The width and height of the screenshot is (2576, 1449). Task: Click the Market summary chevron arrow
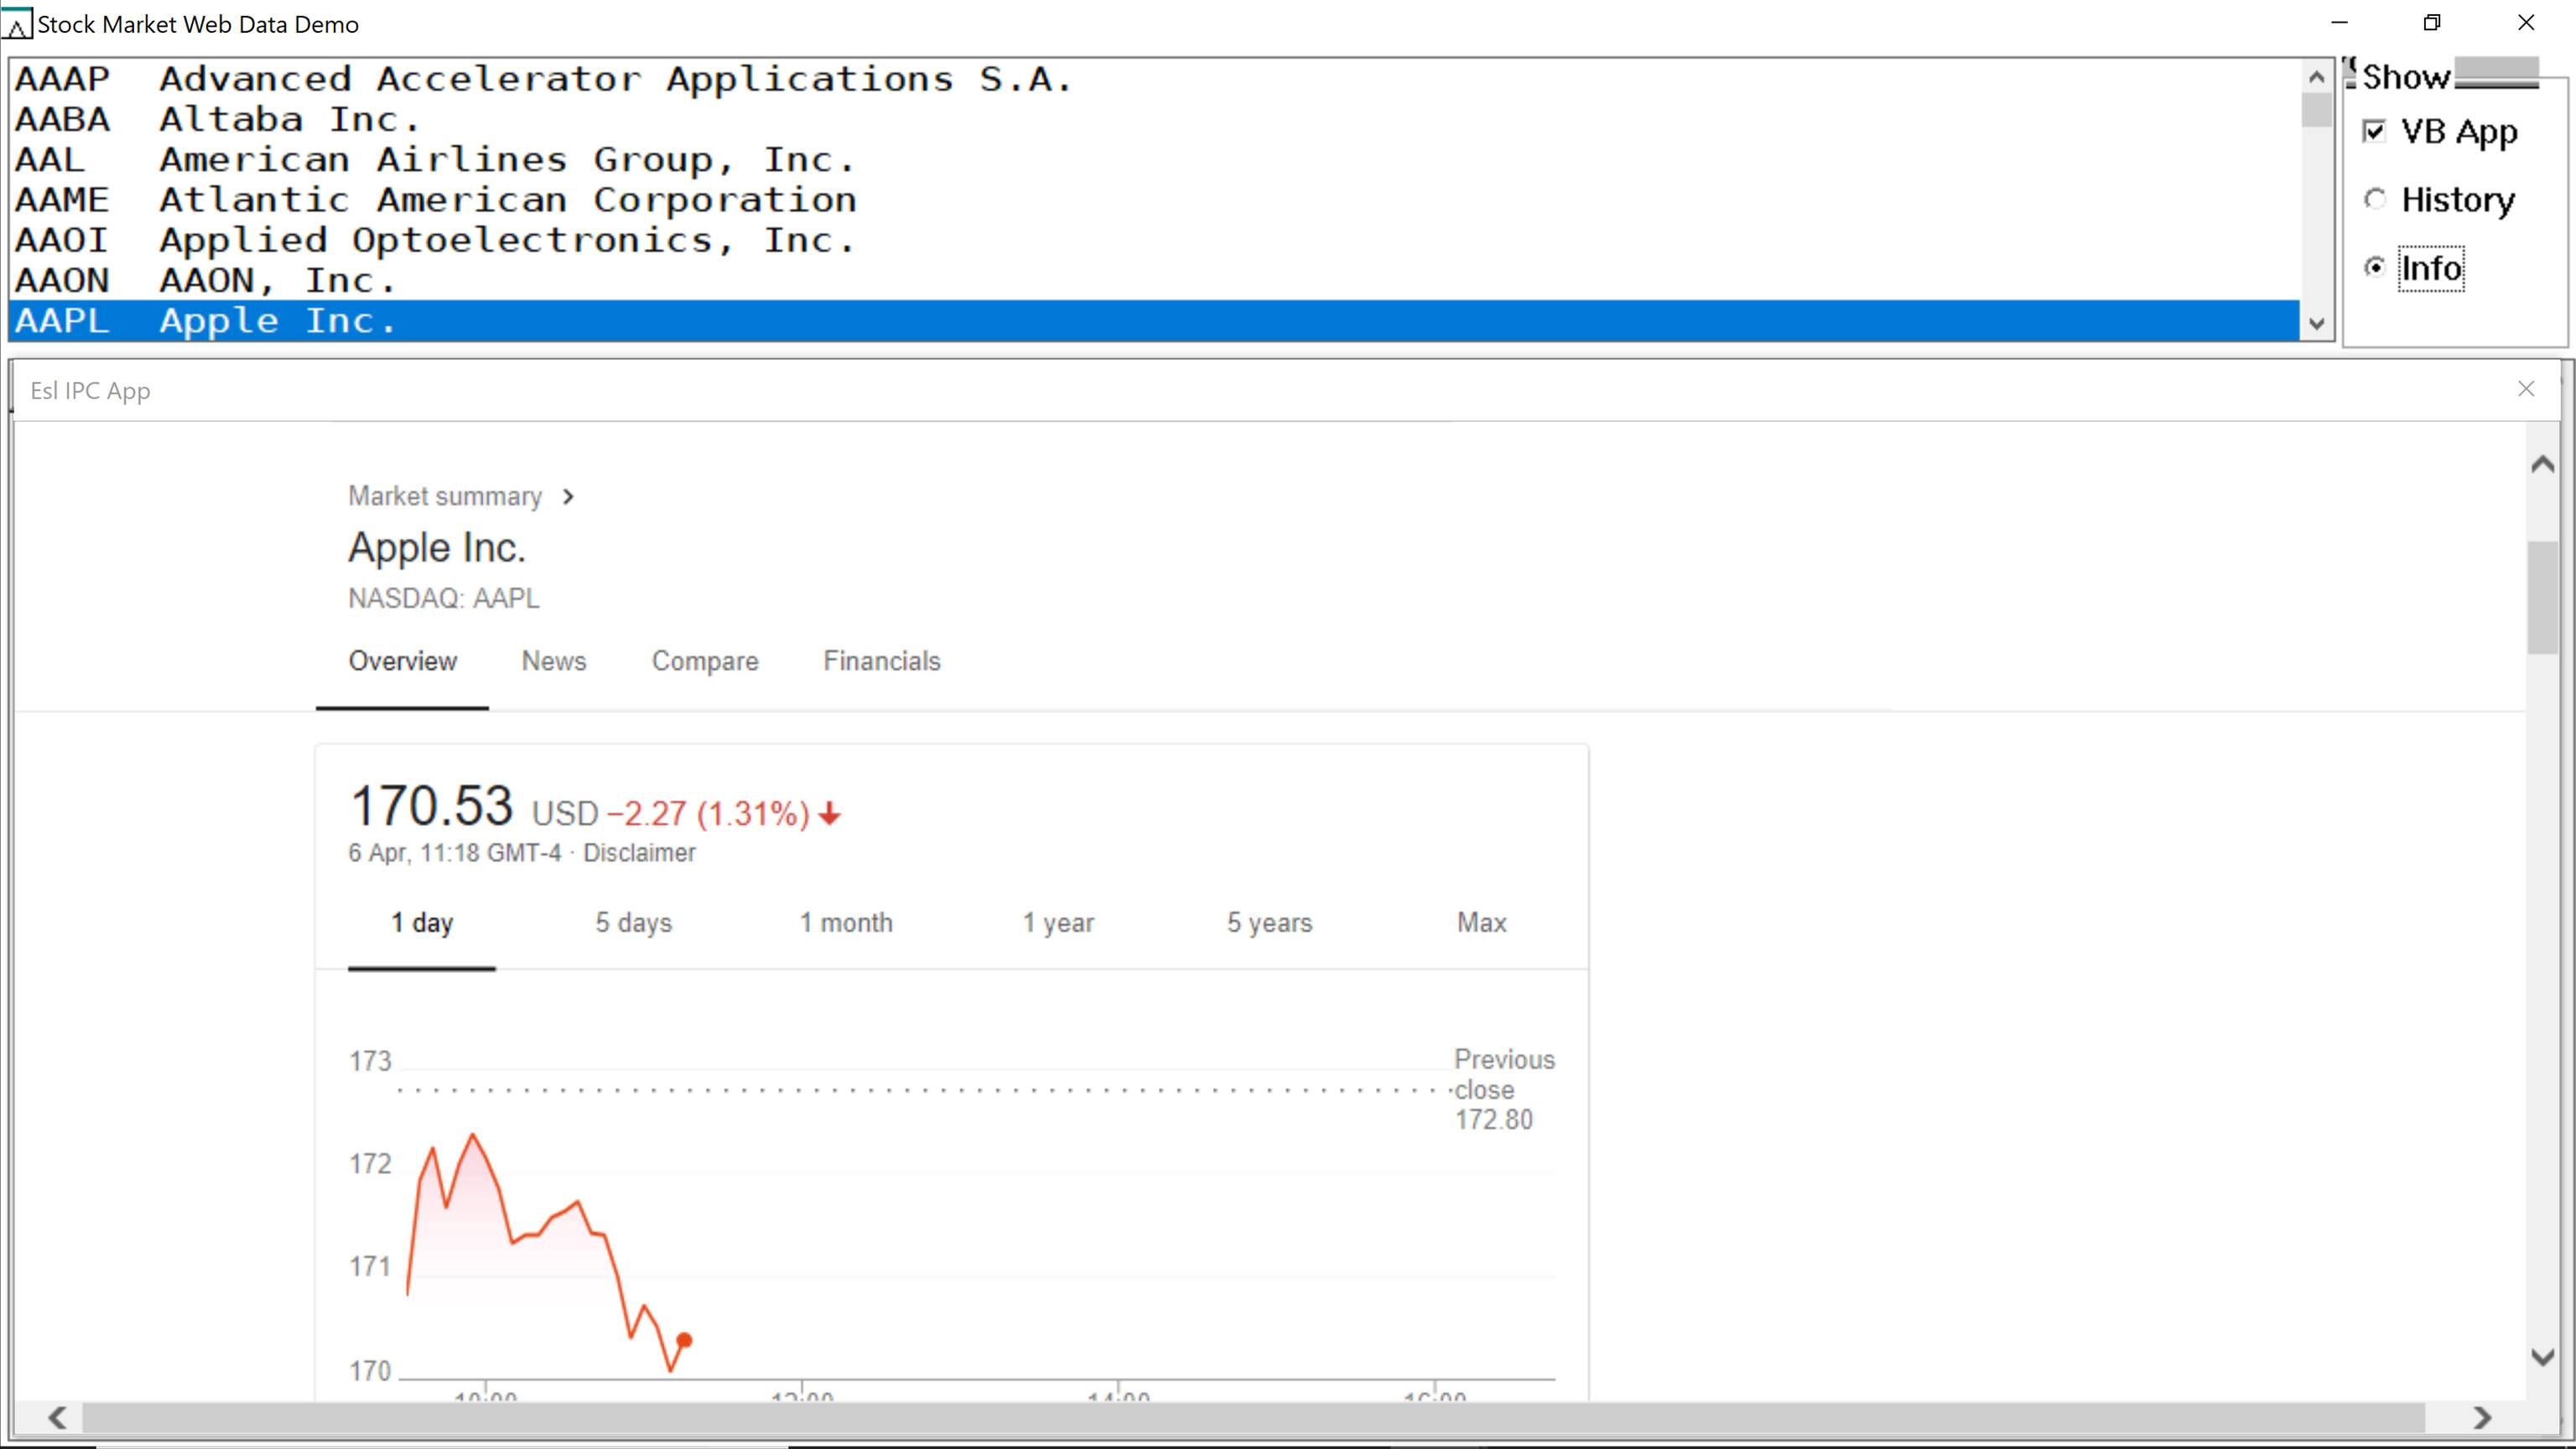[568, 497]
